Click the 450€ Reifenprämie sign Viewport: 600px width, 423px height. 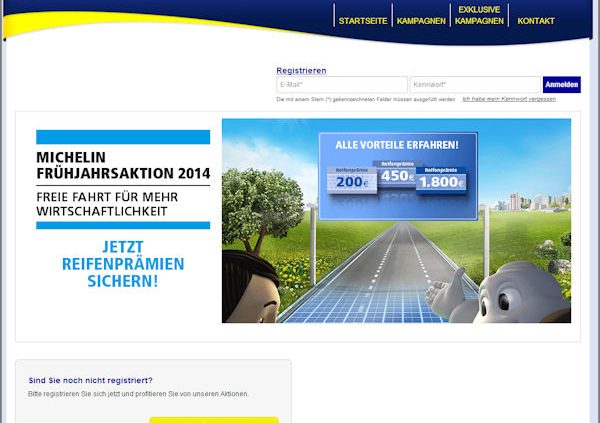click(x=397, y=173)
